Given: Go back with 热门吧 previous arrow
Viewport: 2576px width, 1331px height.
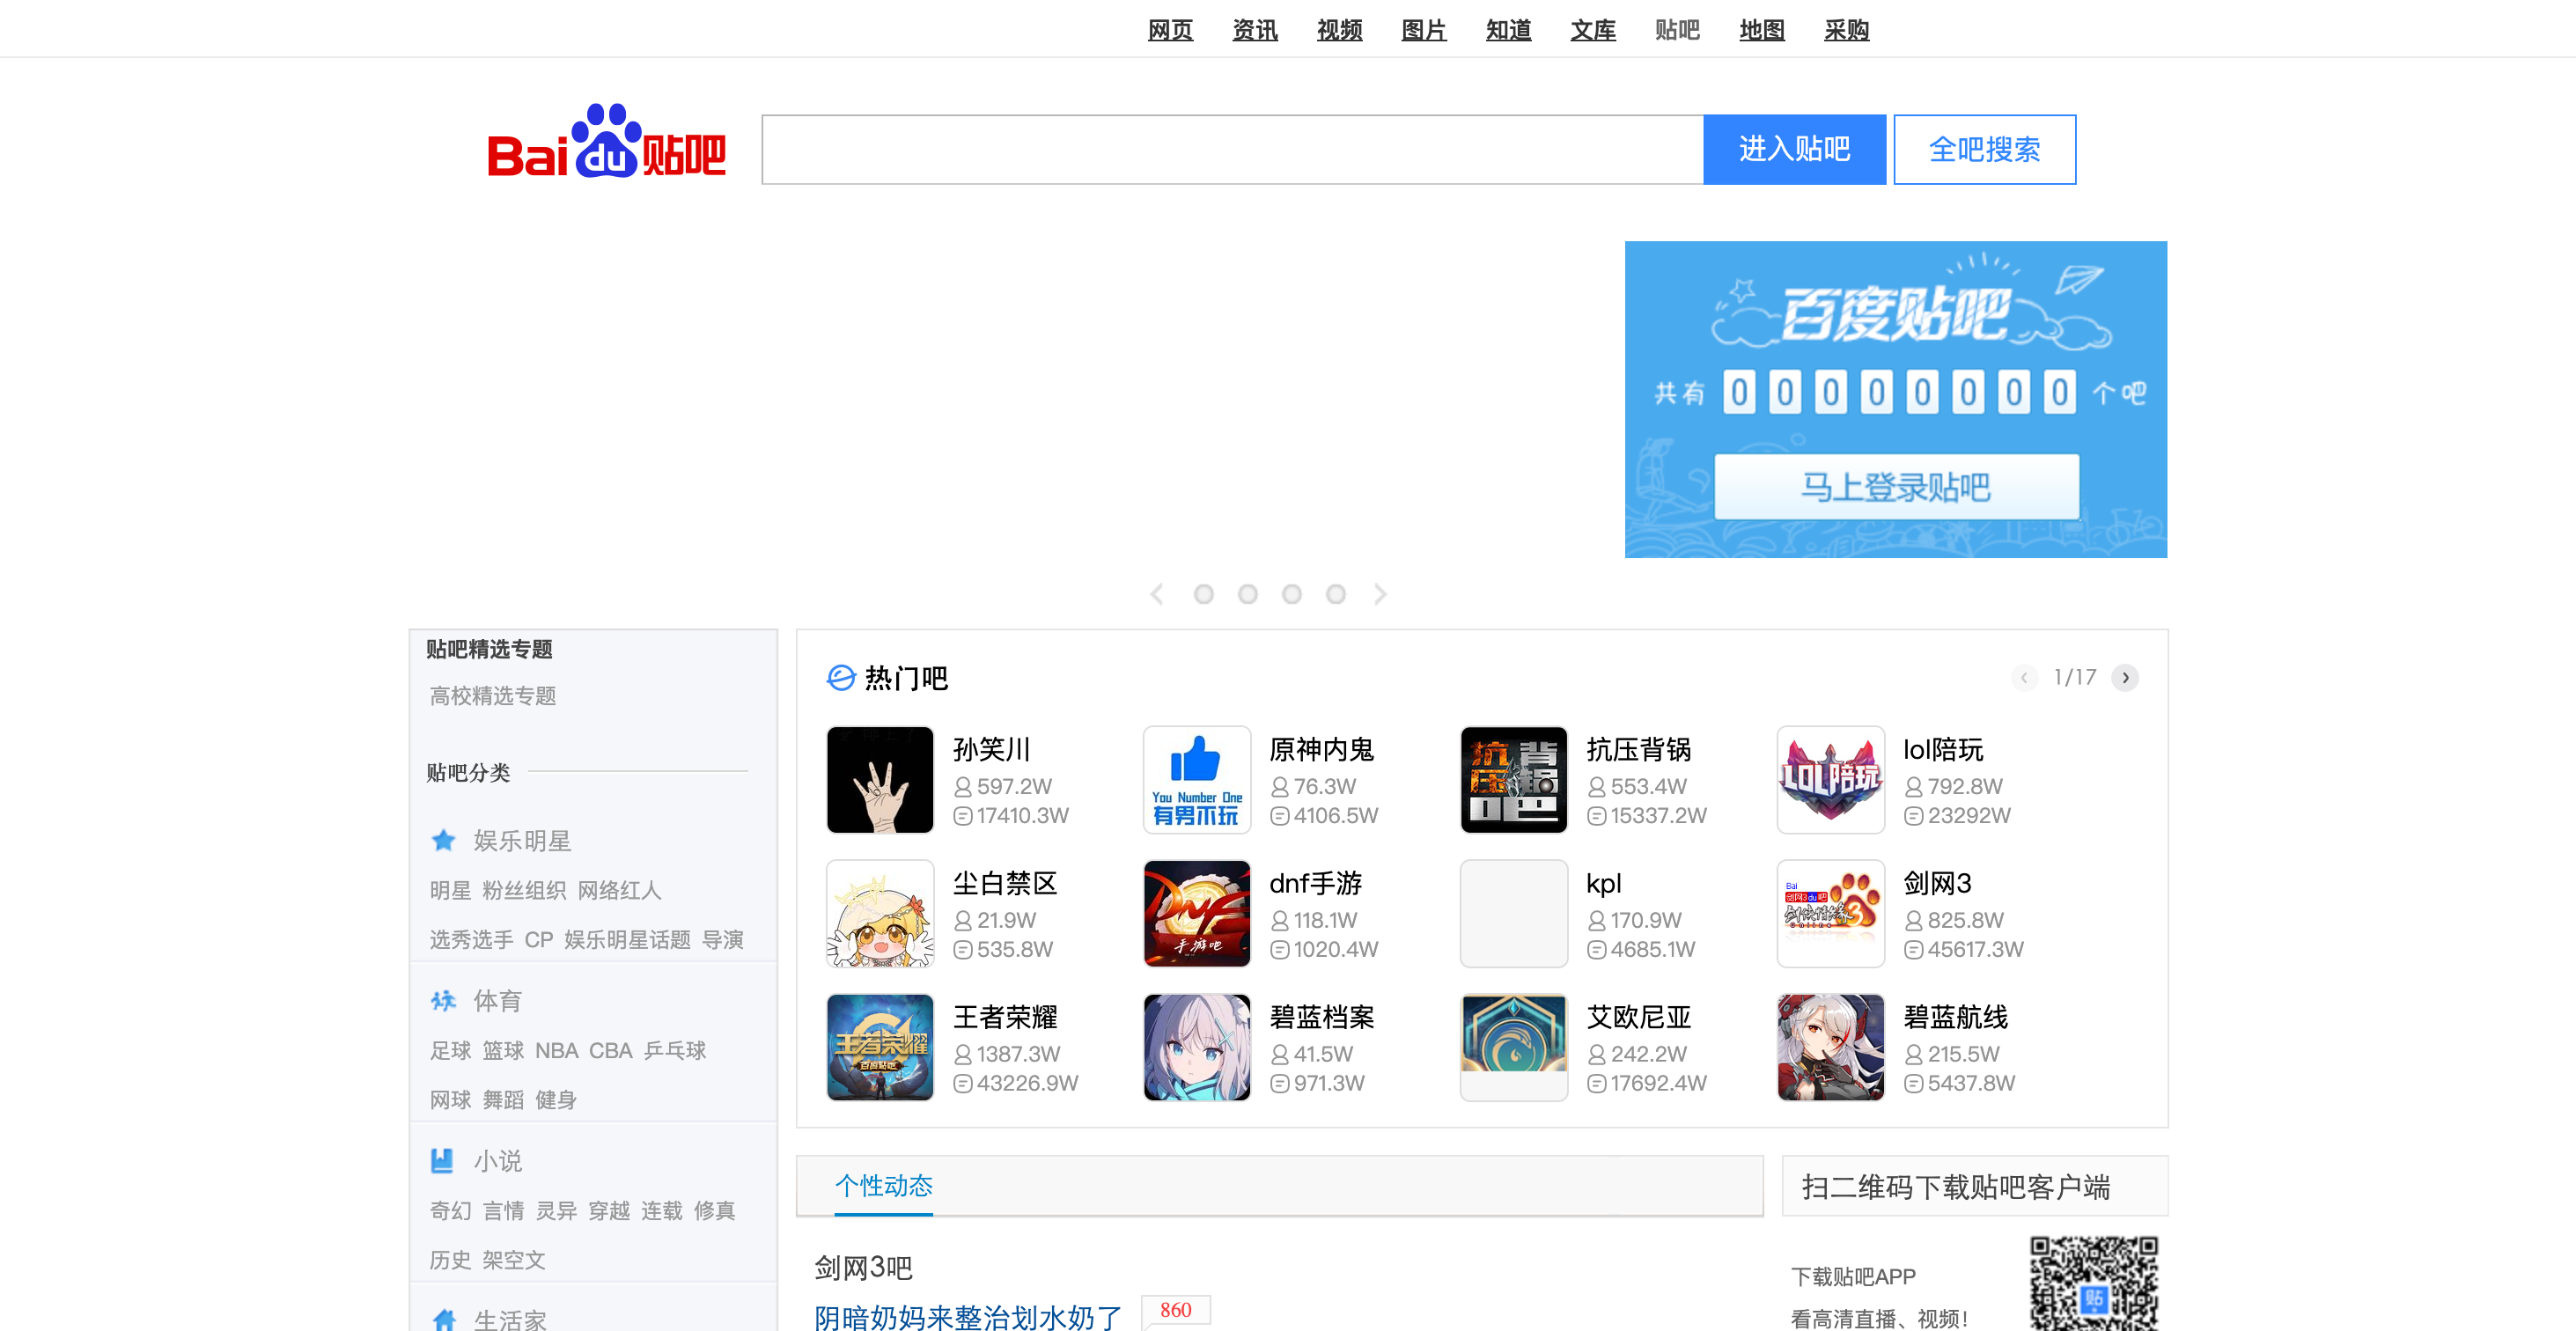Looking at the screenshot, I should click(2025, 678).
